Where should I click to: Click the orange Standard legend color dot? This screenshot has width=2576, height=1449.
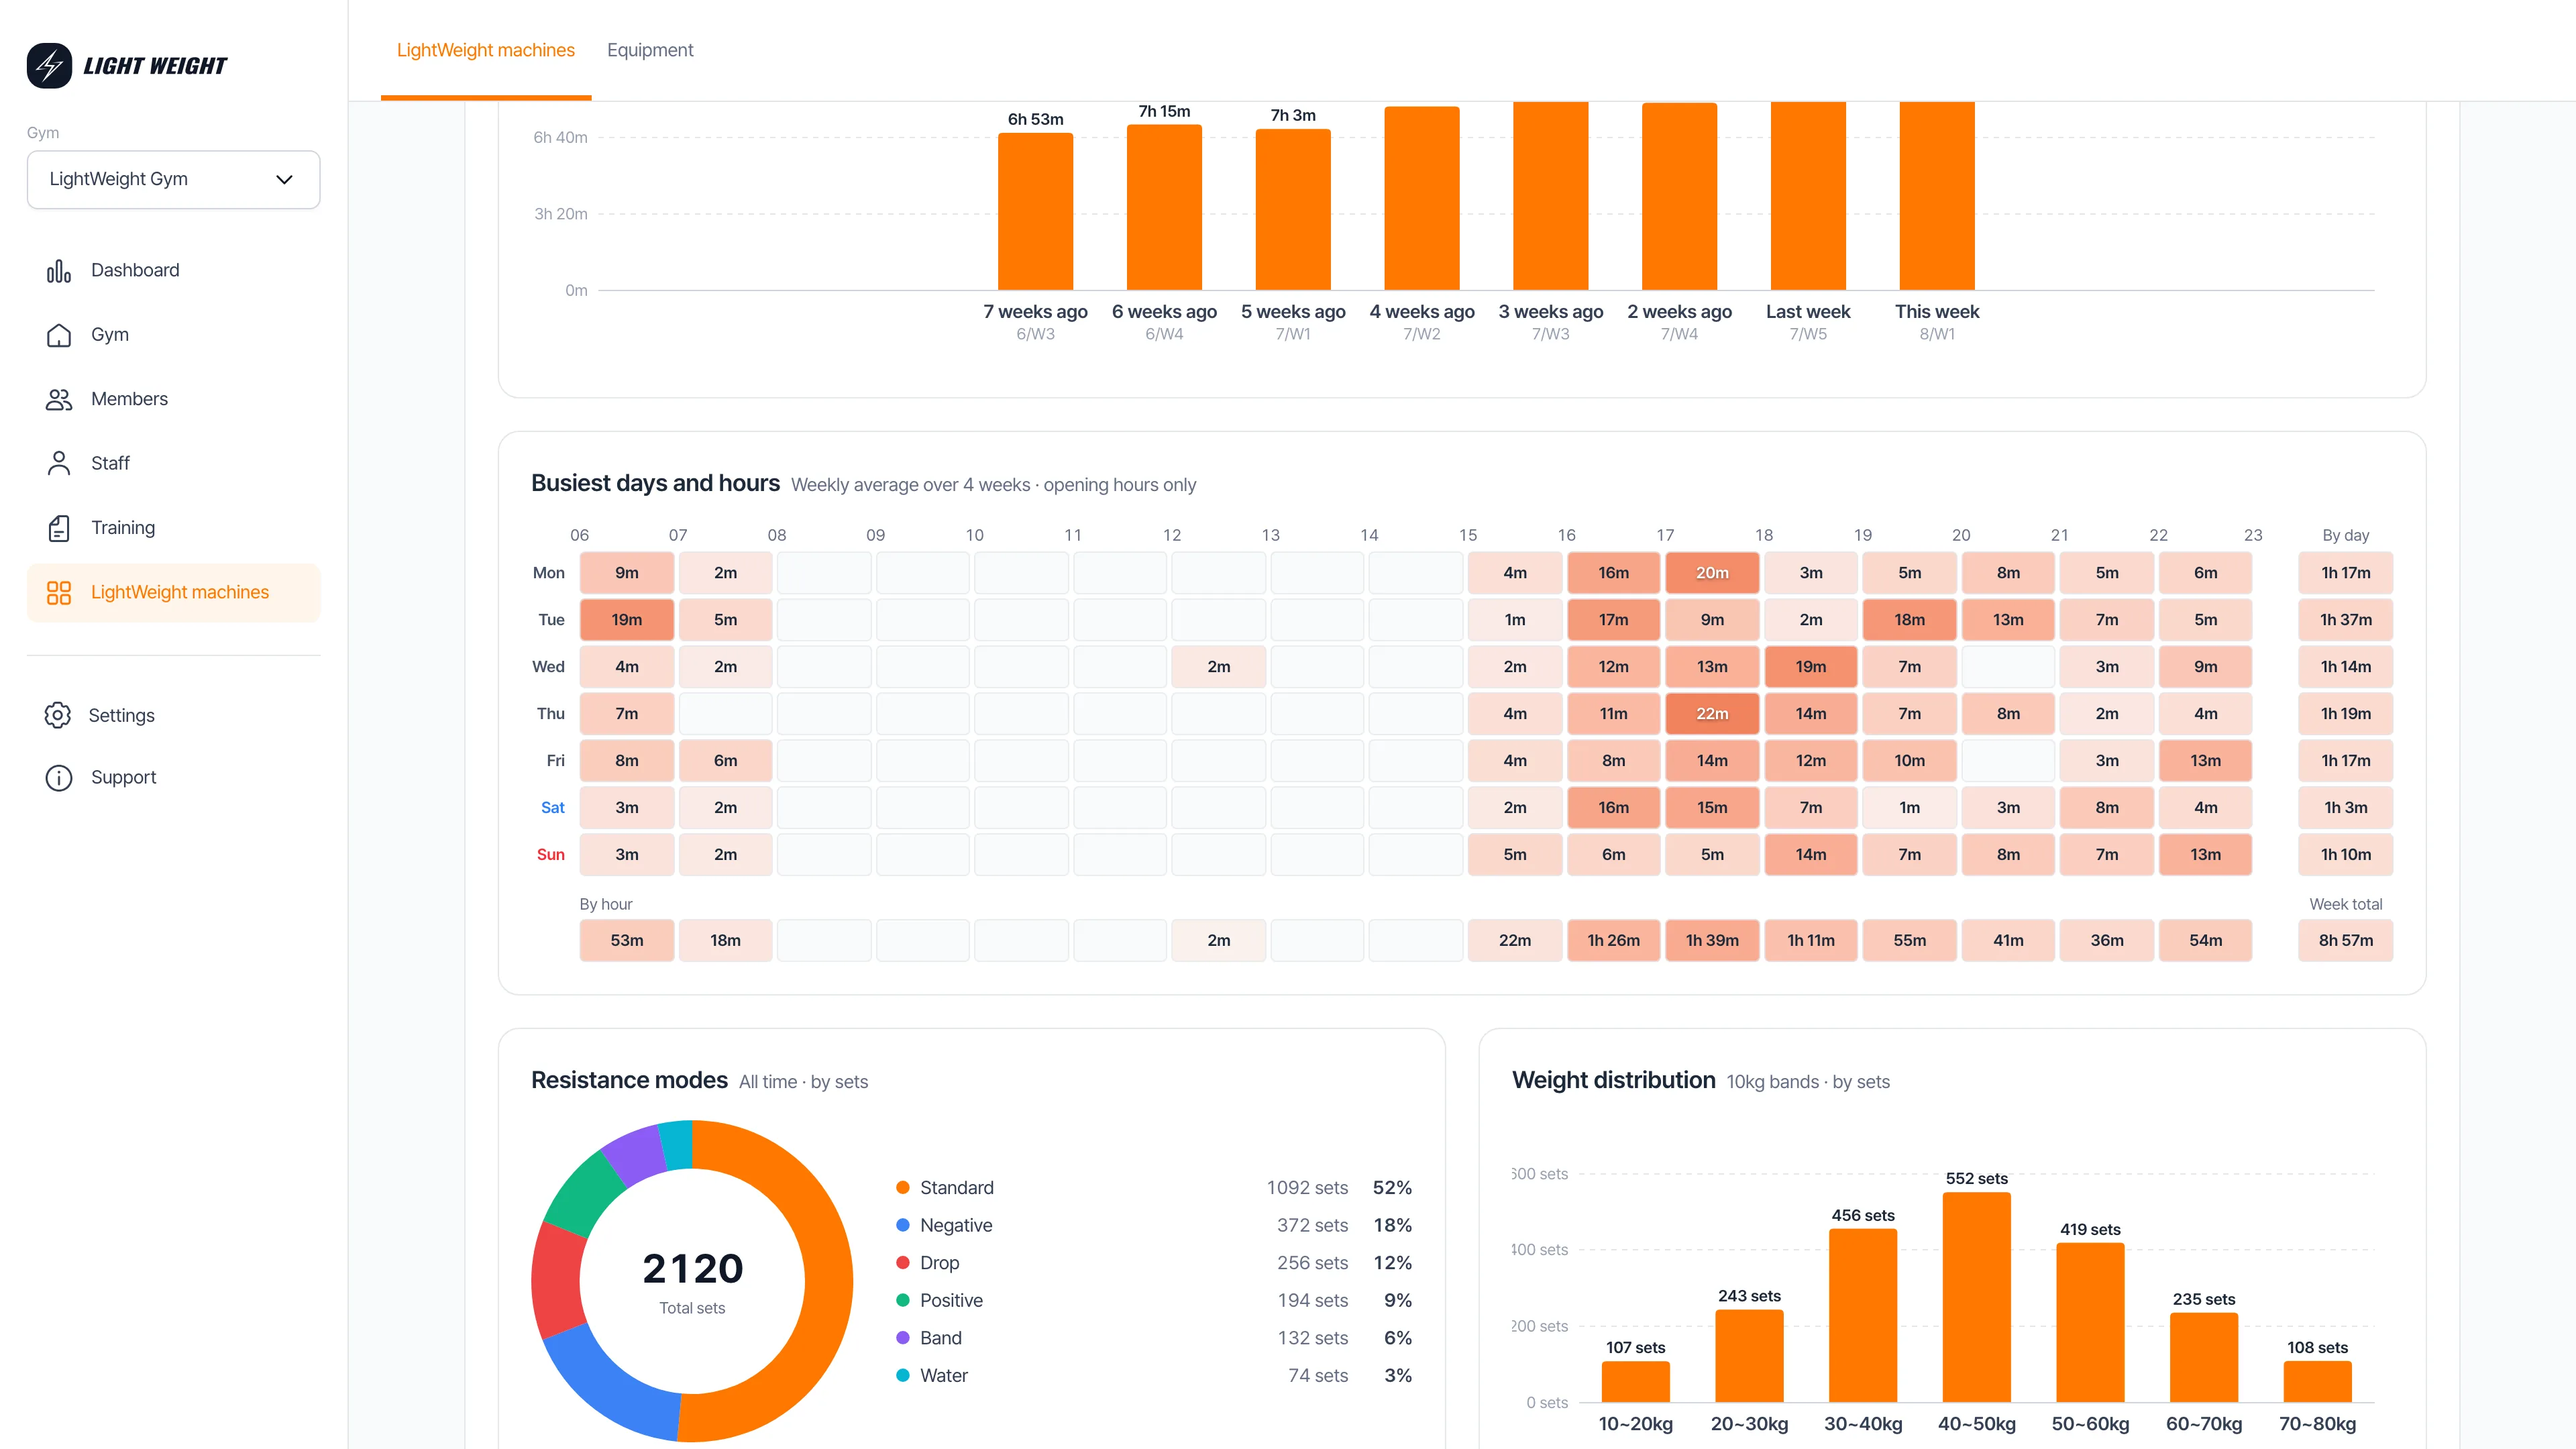[x=903, y=1188]
